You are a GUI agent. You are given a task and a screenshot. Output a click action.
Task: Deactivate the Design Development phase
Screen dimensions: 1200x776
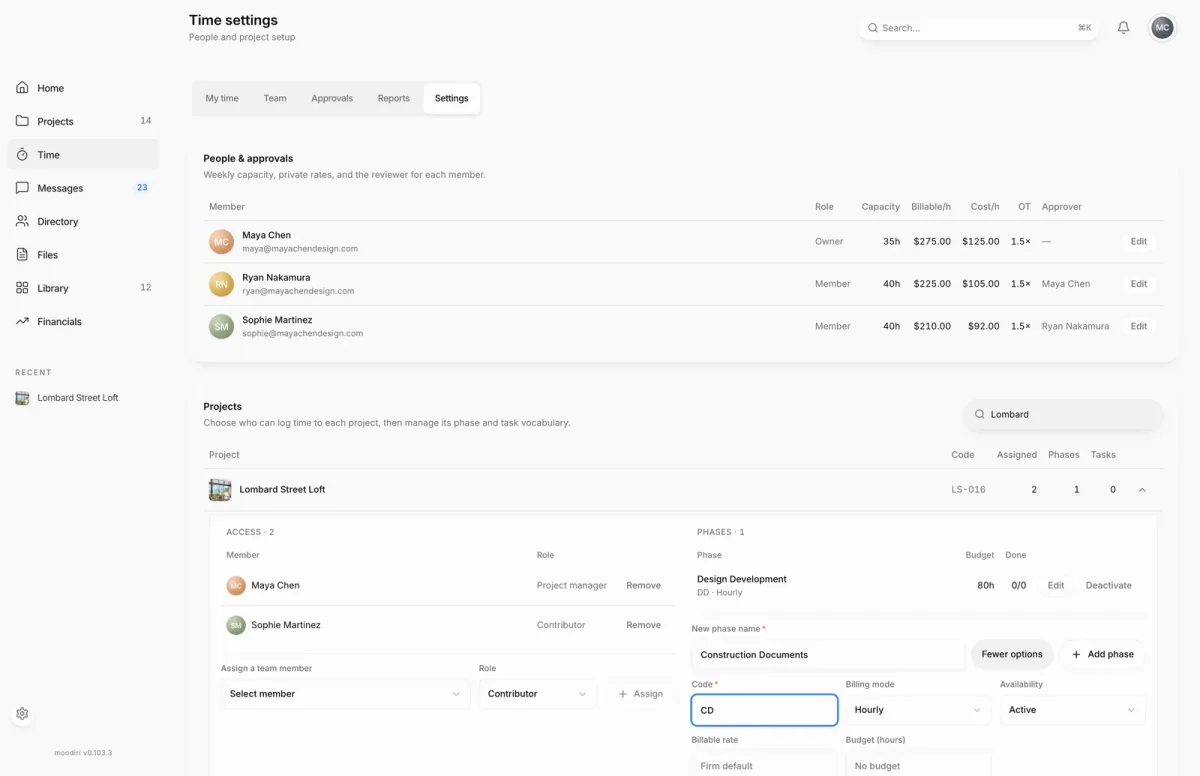point(1109,586)
